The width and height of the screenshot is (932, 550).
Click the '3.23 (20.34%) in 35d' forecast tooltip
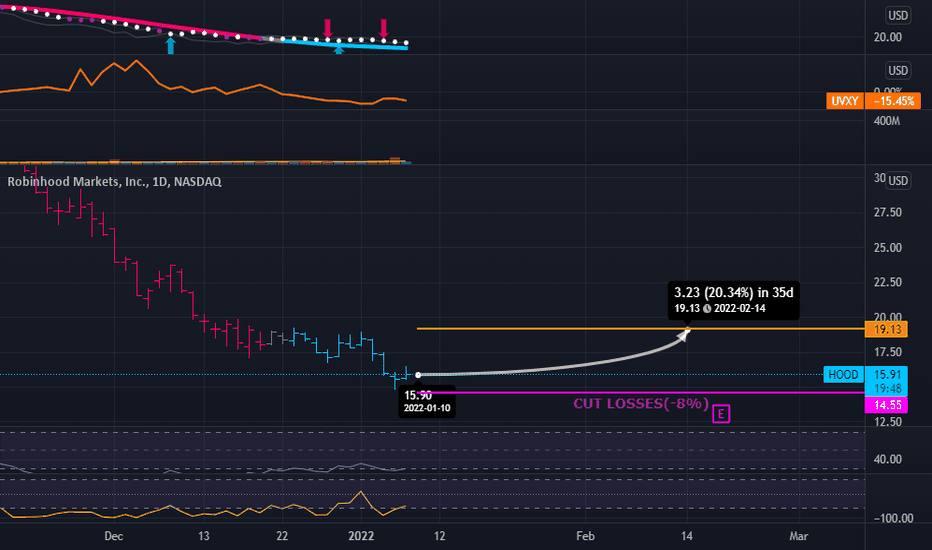pos(733,300)
